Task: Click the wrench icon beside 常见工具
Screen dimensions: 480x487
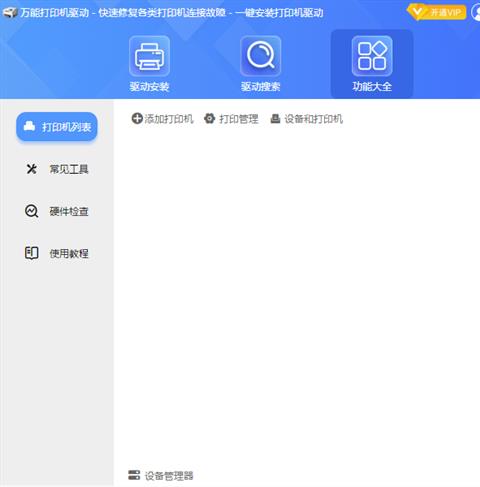Action: tap(32, 169)
